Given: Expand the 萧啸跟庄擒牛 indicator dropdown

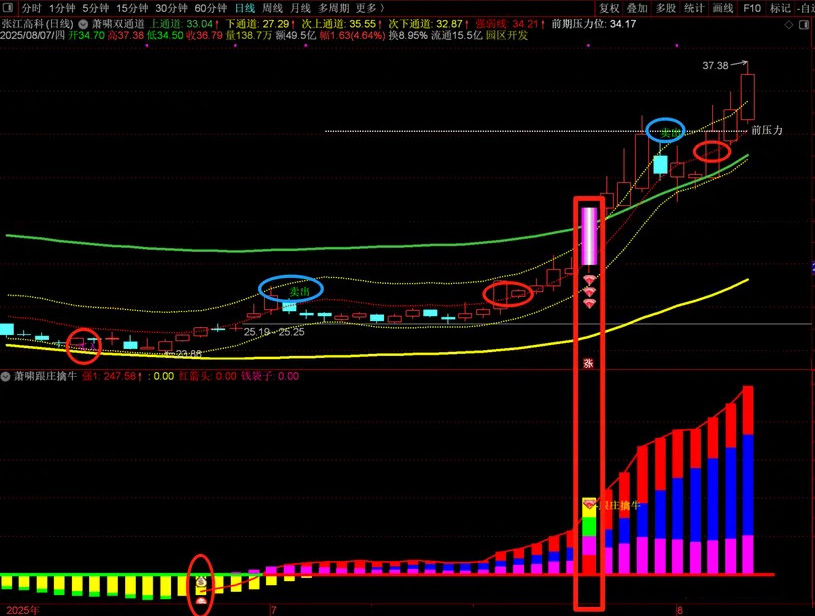Looking at the screenshot, I should point(7,376).
